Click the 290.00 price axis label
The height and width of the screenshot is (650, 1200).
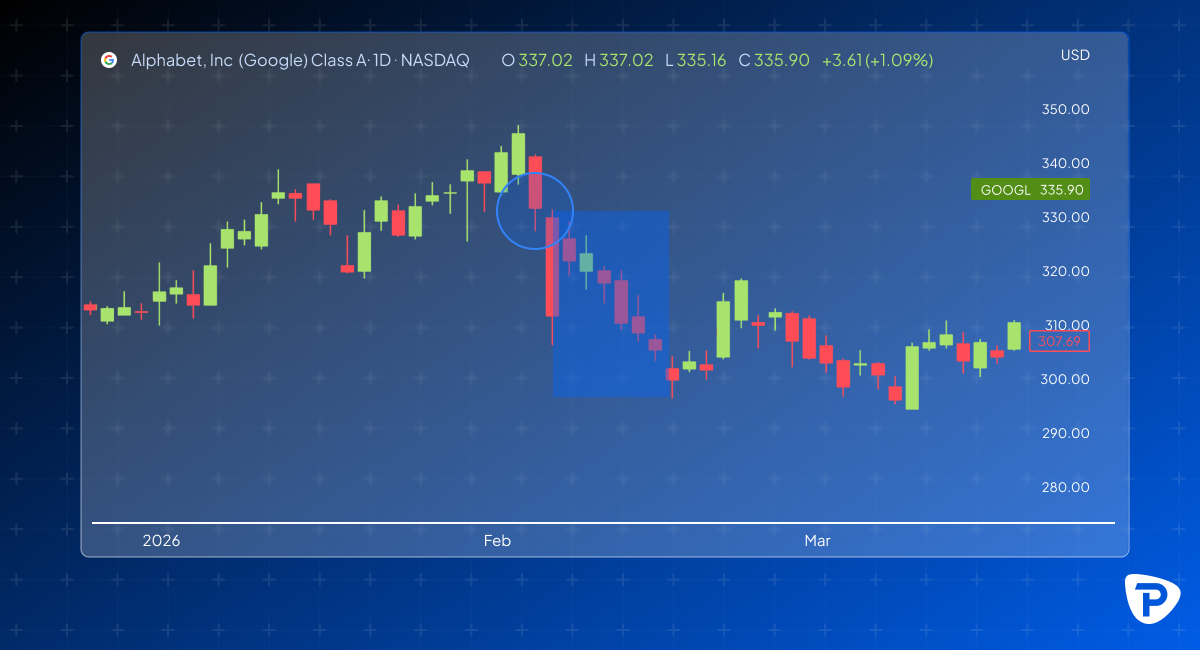point(1065,433)
